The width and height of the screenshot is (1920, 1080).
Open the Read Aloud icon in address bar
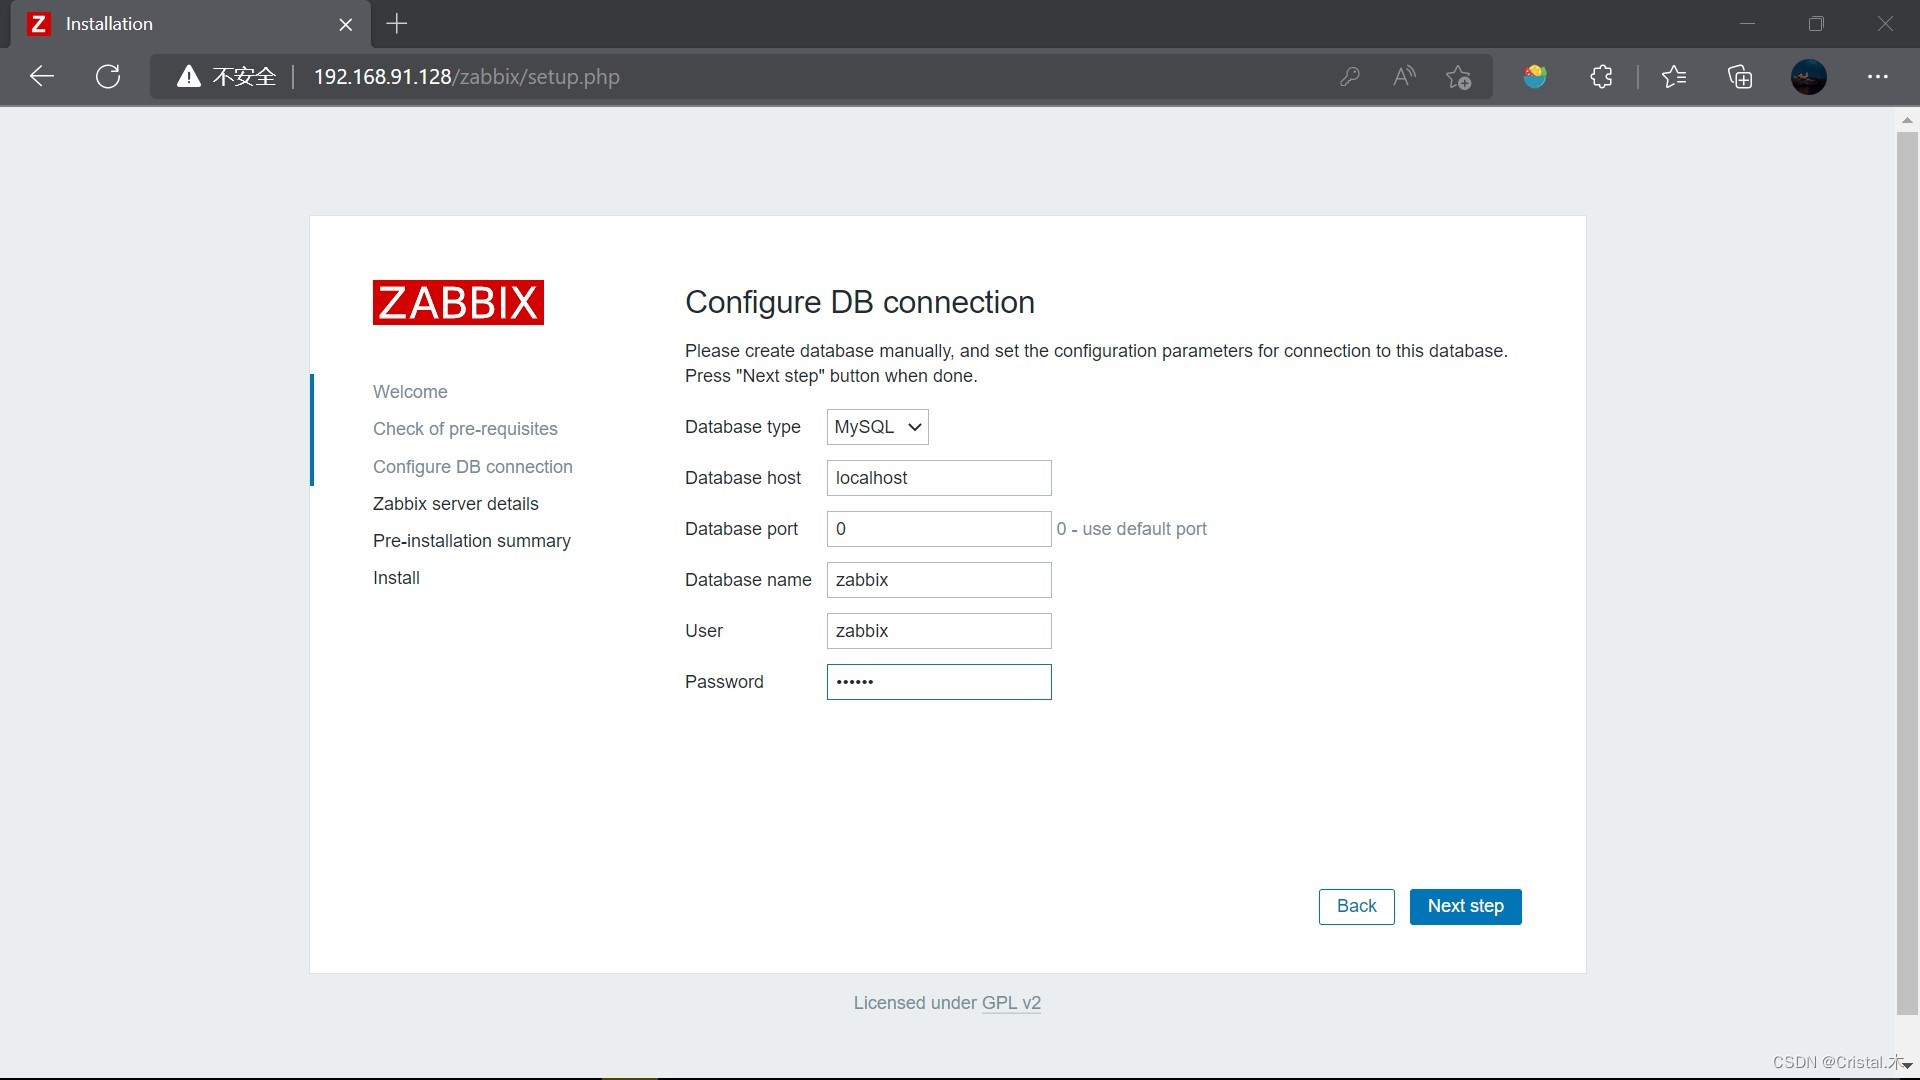(1404, 77)
